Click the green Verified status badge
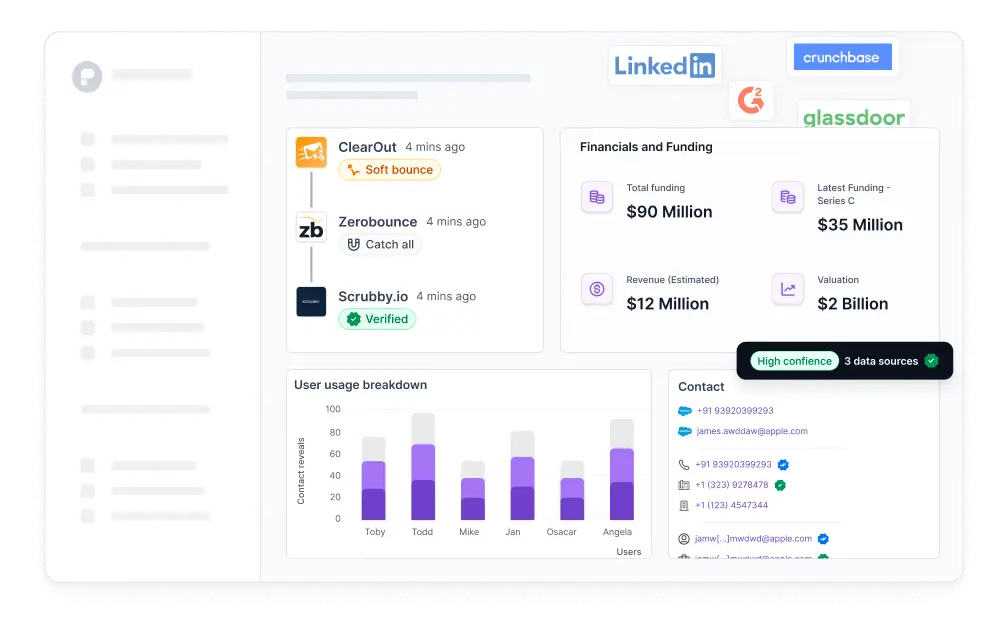This screenshot has width=1008, height=640. click(x=377, y=319)
